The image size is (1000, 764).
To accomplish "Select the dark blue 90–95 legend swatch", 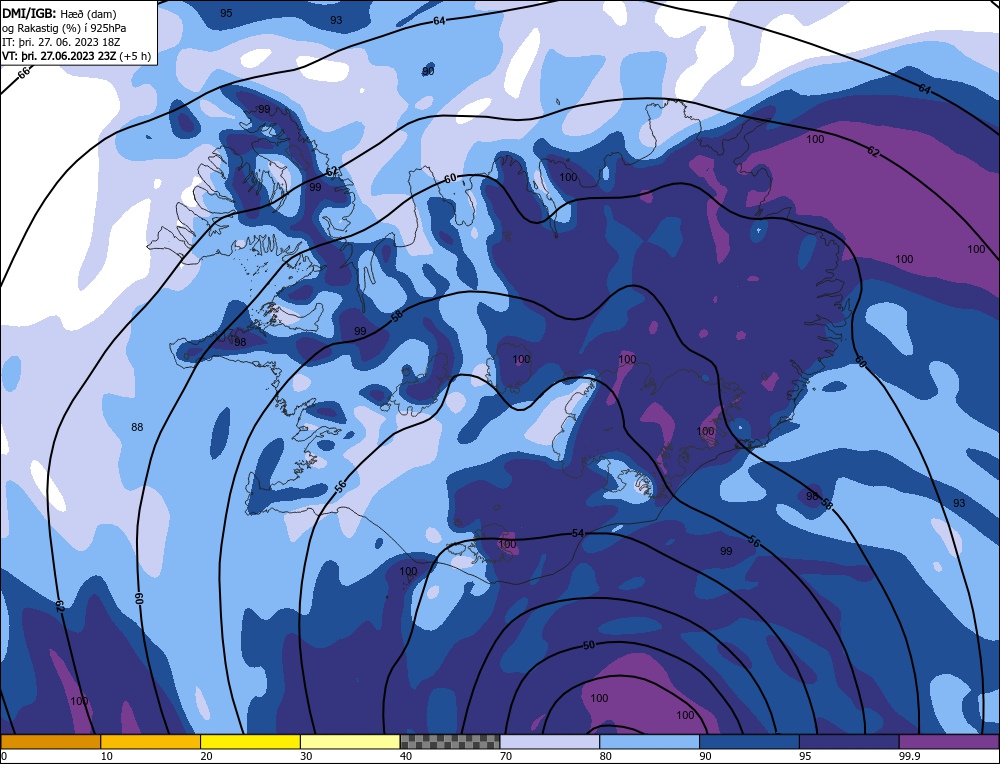I will click(749, 741).
